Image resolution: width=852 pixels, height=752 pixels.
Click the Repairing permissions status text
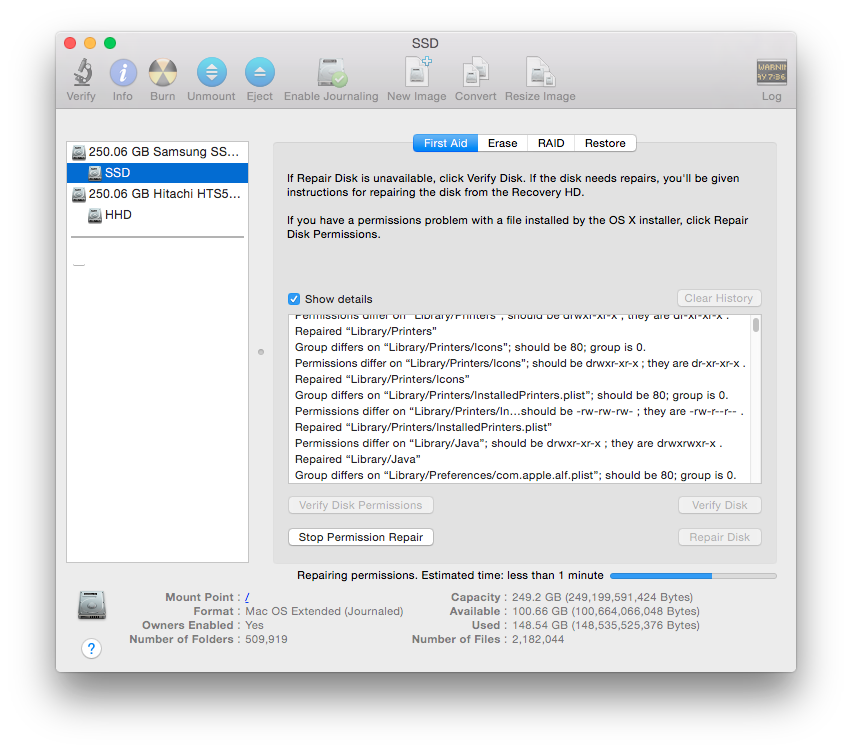[450, 575]
